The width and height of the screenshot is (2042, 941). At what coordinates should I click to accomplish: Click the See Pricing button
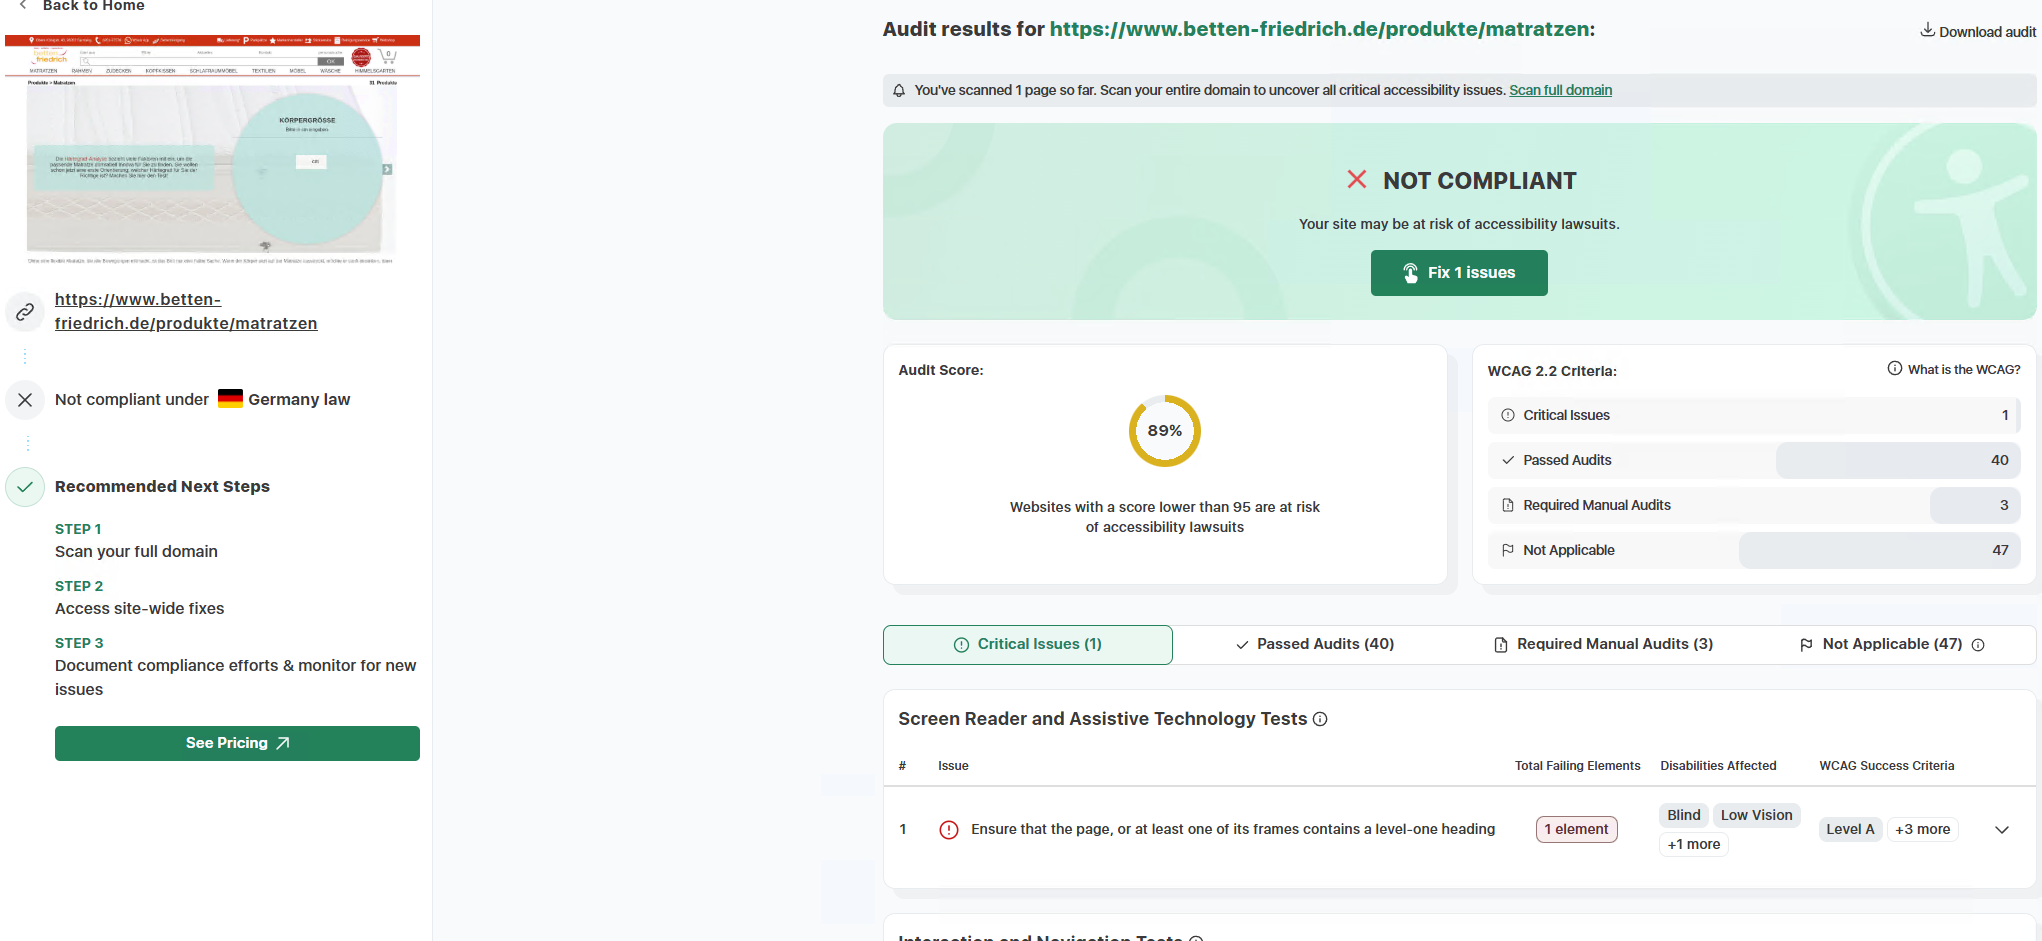click(x=237, y=743)
